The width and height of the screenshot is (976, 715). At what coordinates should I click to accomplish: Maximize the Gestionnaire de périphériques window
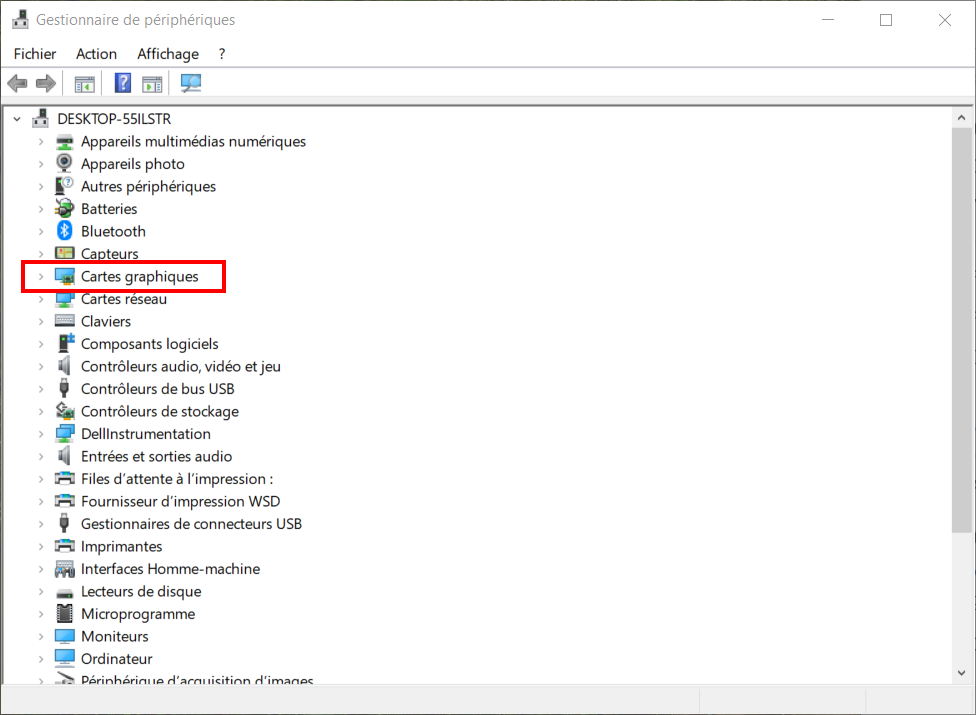coord(886,20)
